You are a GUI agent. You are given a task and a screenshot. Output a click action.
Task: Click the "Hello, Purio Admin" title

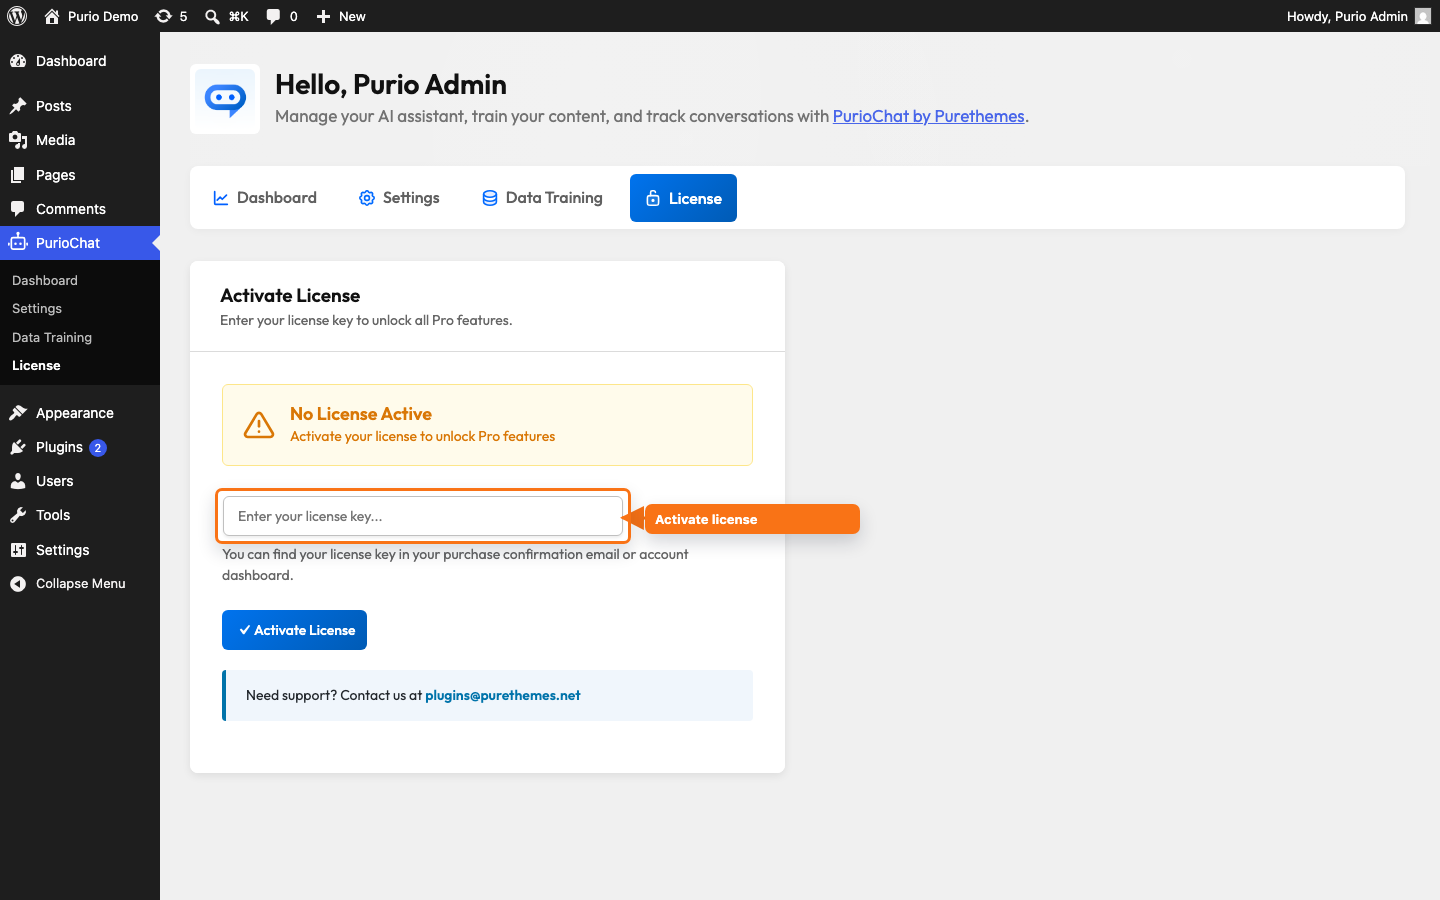(x=391, y=84)
